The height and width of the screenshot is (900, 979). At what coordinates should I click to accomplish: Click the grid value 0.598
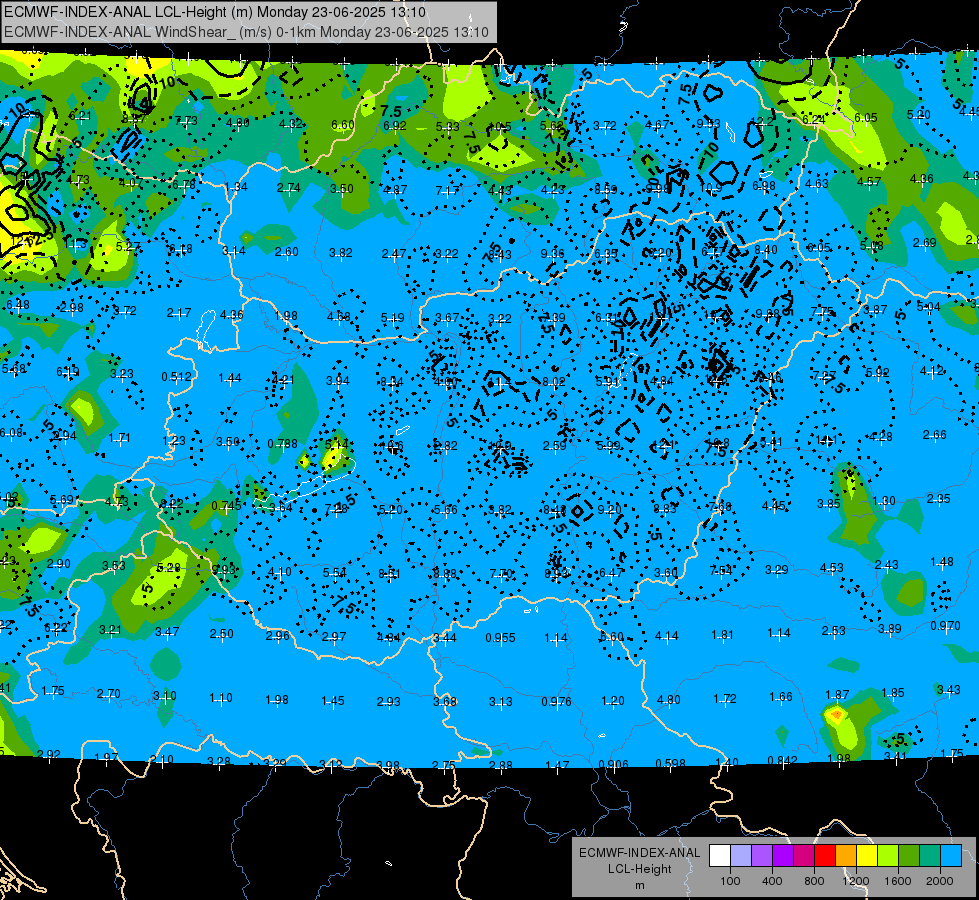coord(671,763)
